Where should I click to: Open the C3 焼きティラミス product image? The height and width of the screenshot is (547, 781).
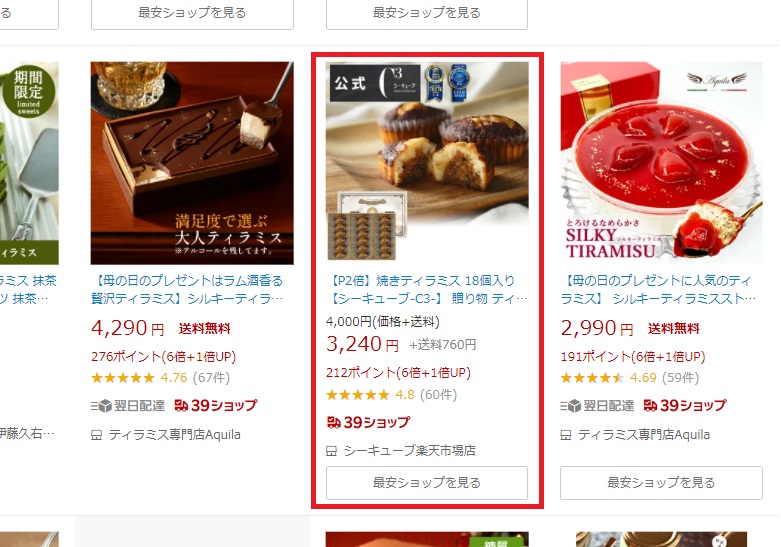tap(427, 161)
